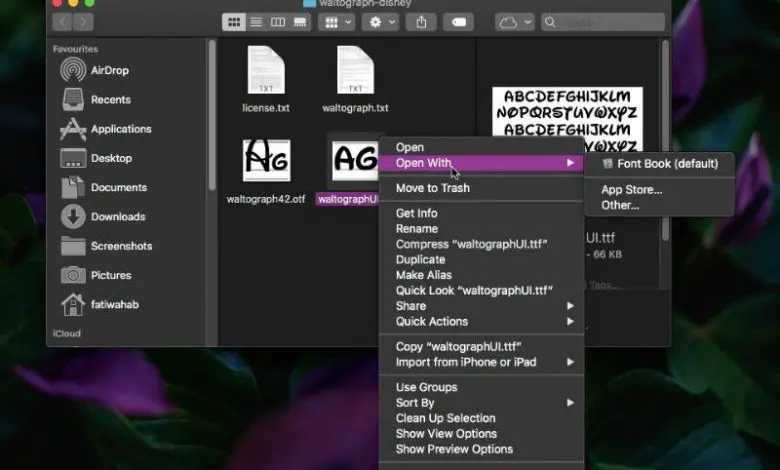
Task: Click the preview pane scrollbar
Action: [x=665, y=140]
